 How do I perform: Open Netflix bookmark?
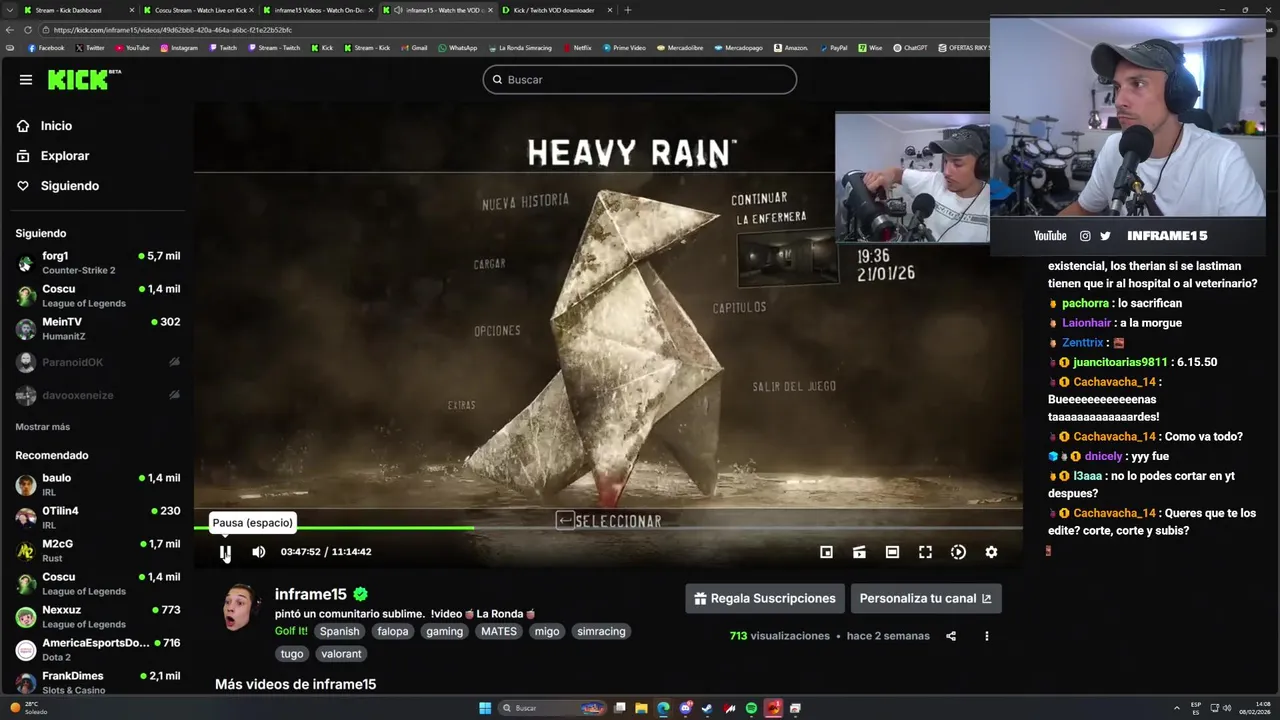(x=577, y=48)
